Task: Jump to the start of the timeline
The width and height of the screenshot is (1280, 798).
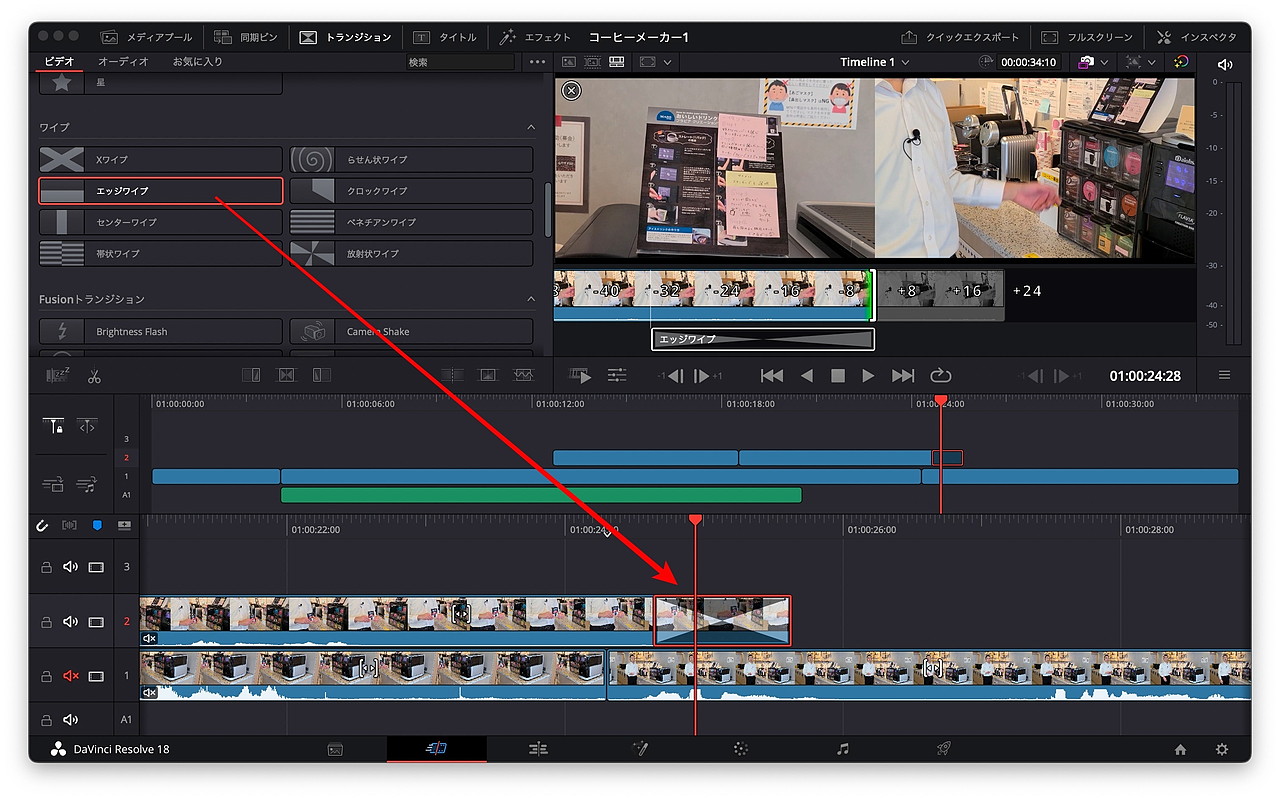Action: [771, 376]
